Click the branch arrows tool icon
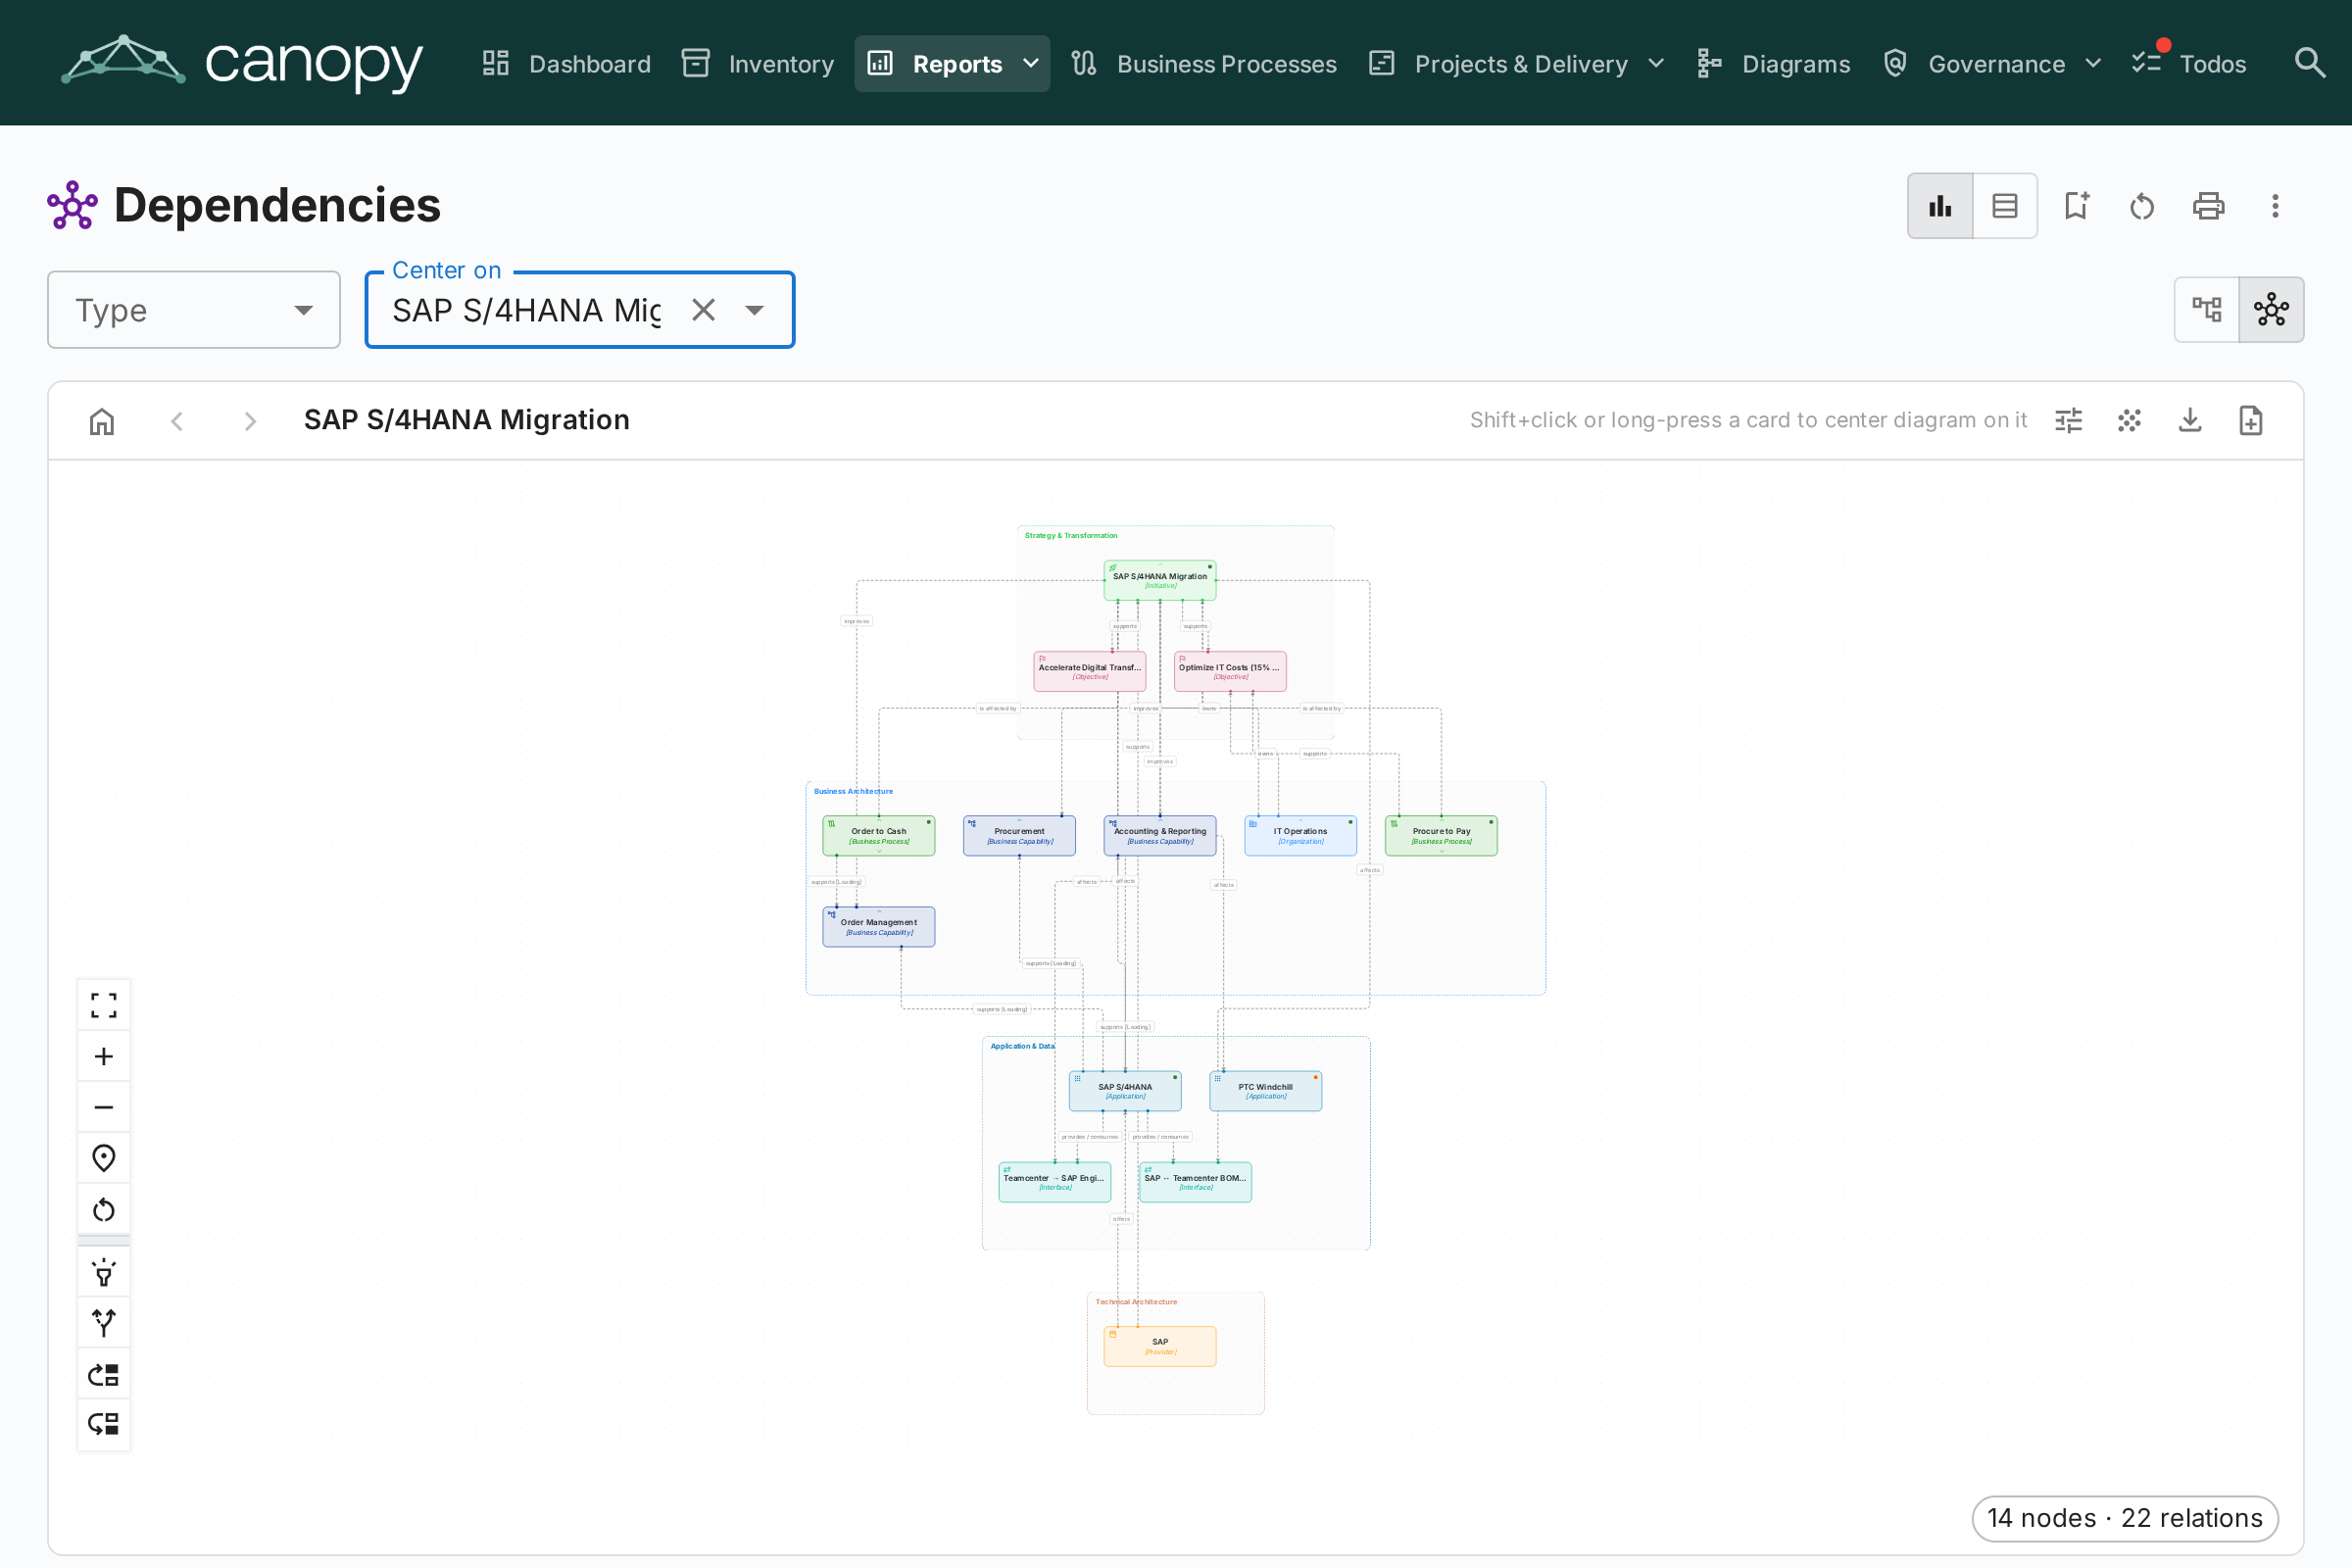Image resolution: width=2352 pixels, height=1568 pixels. pos(104,1323)
